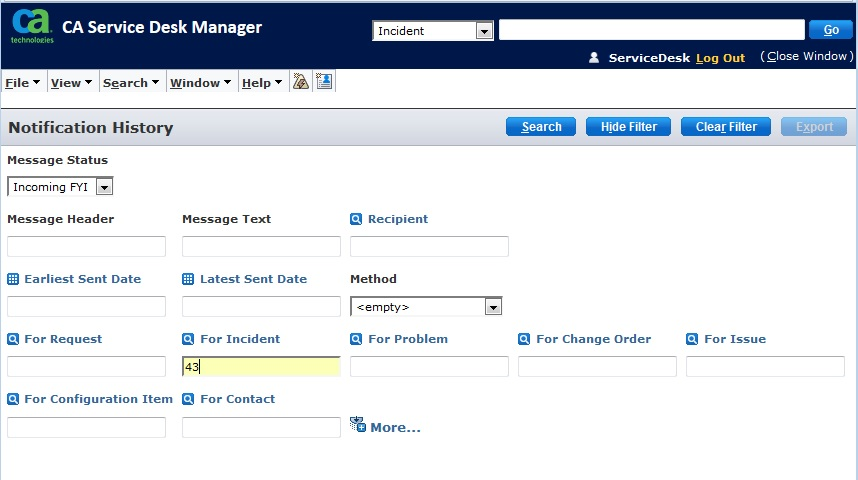Focus the Earliest Sent Date input field
The image size is (858, 480).
[x=86, y=306]
